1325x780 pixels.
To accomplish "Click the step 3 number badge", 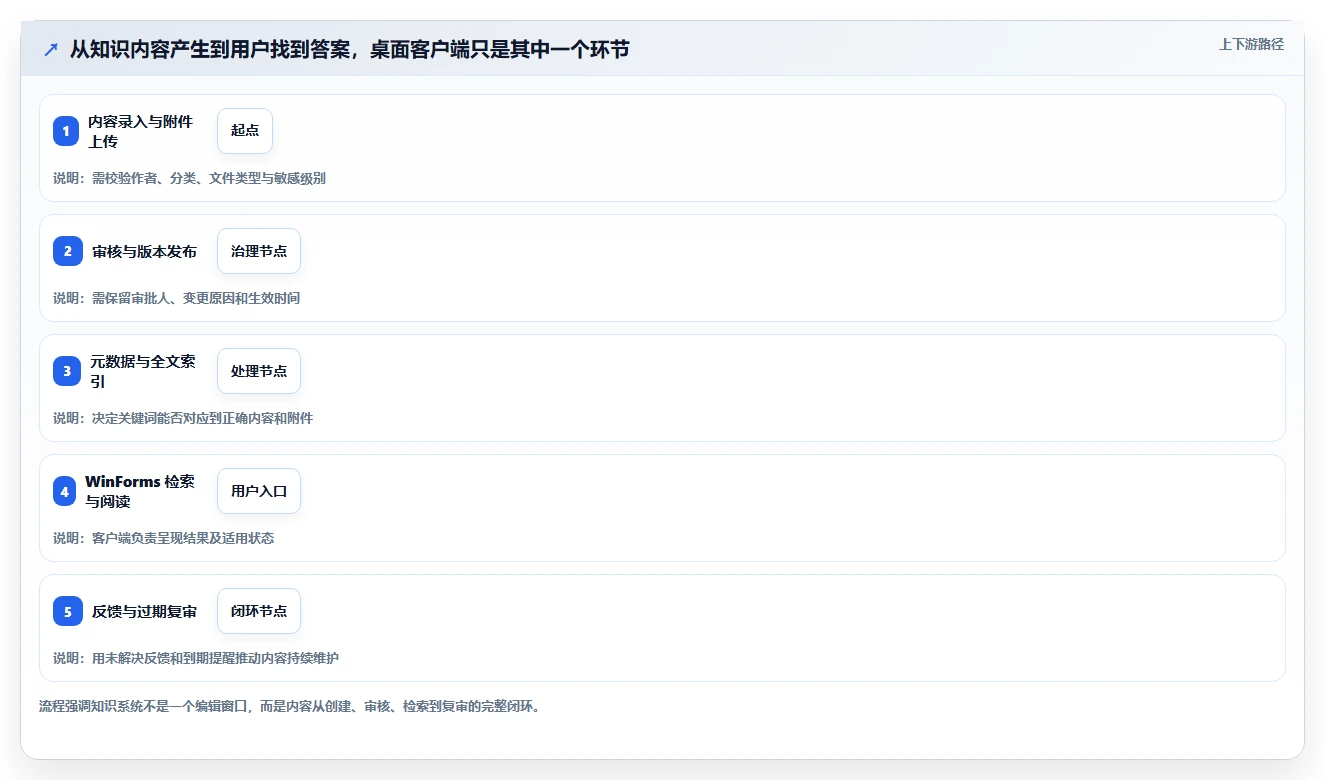I will [x=67, y=371].
